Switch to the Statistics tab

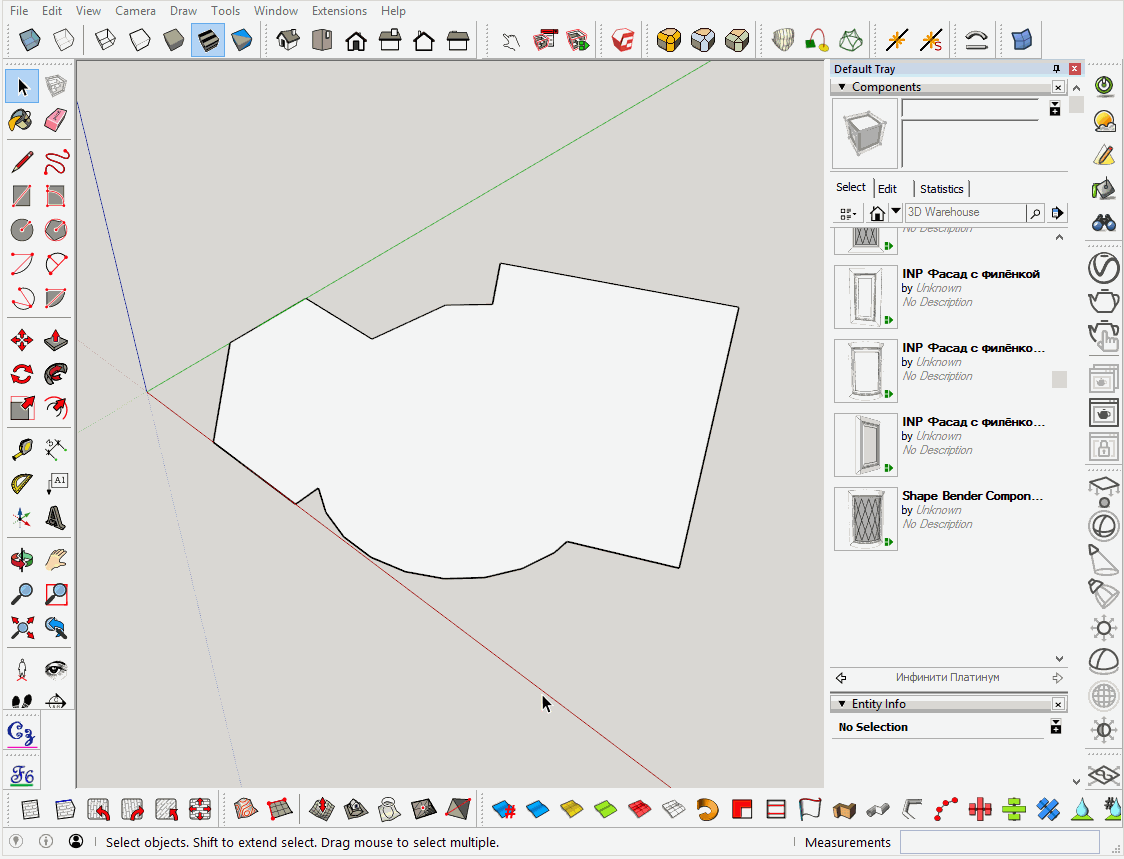point(941,188)
